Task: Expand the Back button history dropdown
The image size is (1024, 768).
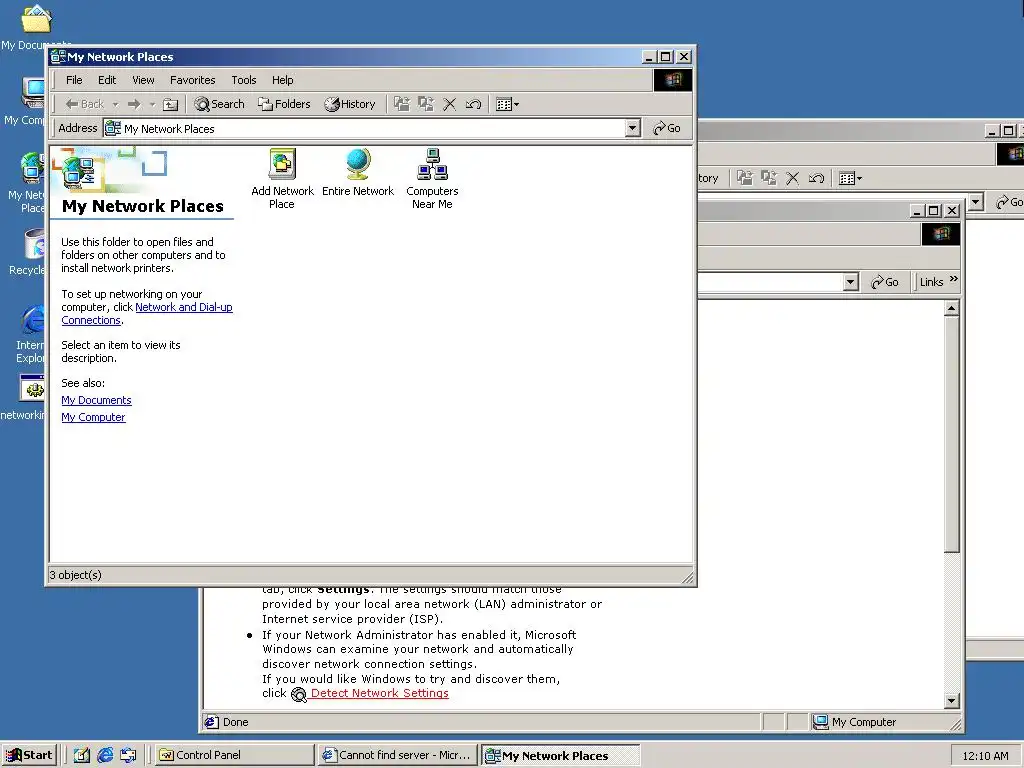Action: point(115,104)
